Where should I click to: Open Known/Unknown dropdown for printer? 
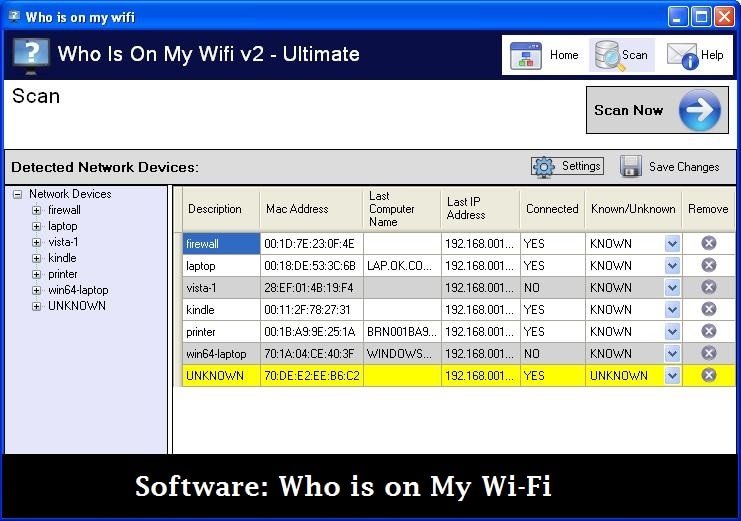672,332
